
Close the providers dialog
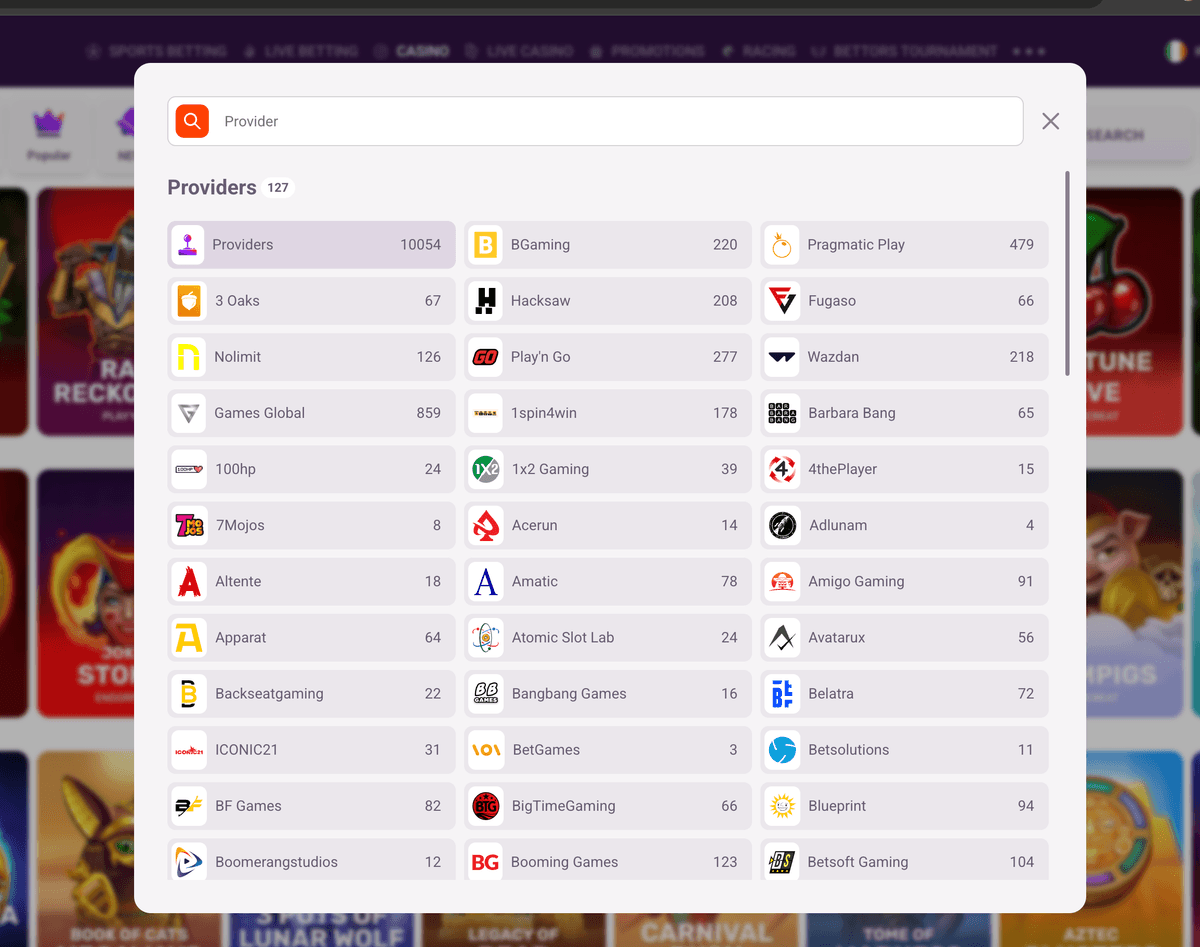pos(1050,121)
